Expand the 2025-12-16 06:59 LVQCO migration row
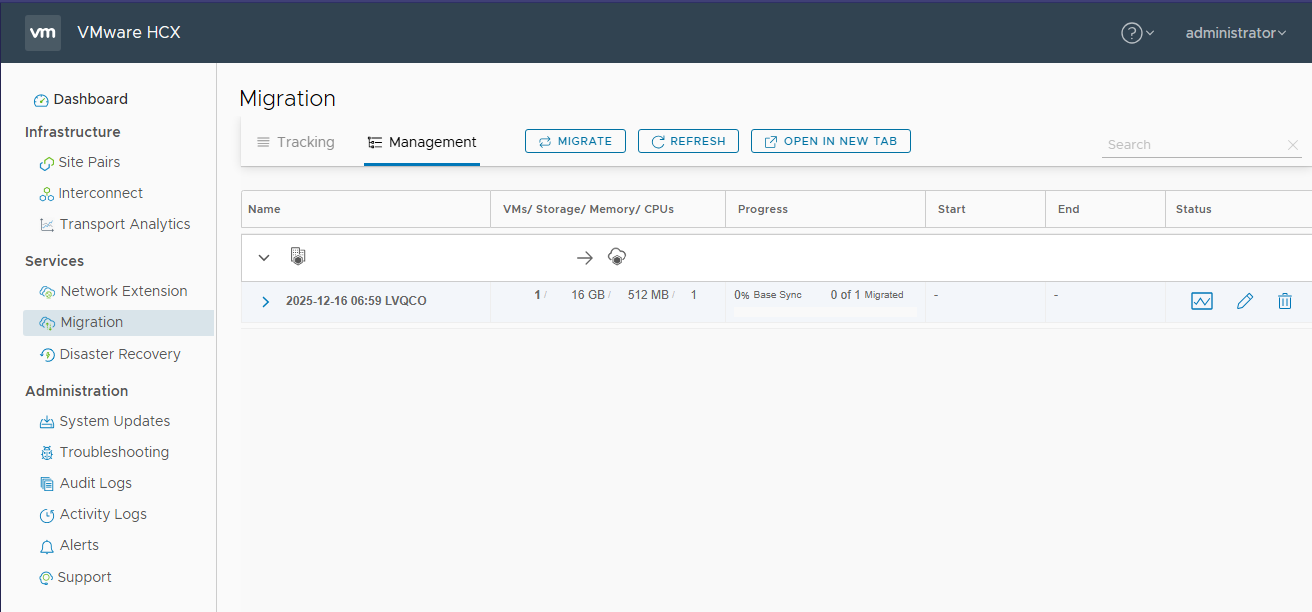1312x612 pixels. (265, 301)
